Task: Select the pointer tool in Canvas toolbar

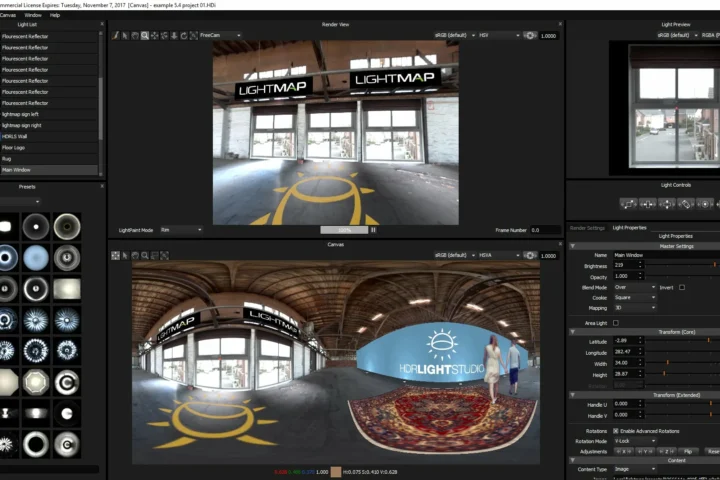Action: click(125, 255)
